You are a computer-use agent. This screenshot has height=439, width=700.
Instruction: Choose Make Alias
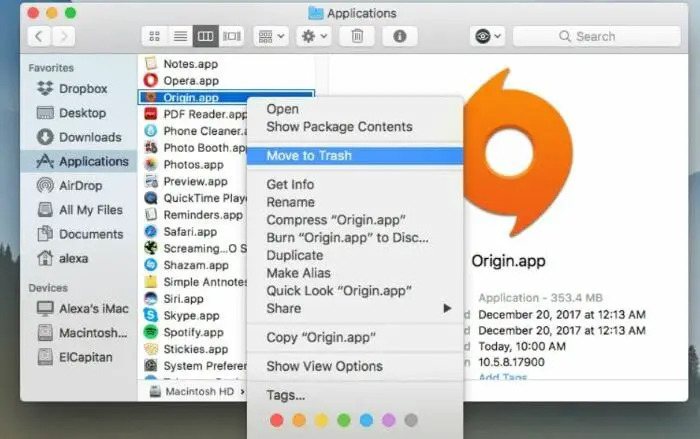pyautogui.click(x=355, y=273)
